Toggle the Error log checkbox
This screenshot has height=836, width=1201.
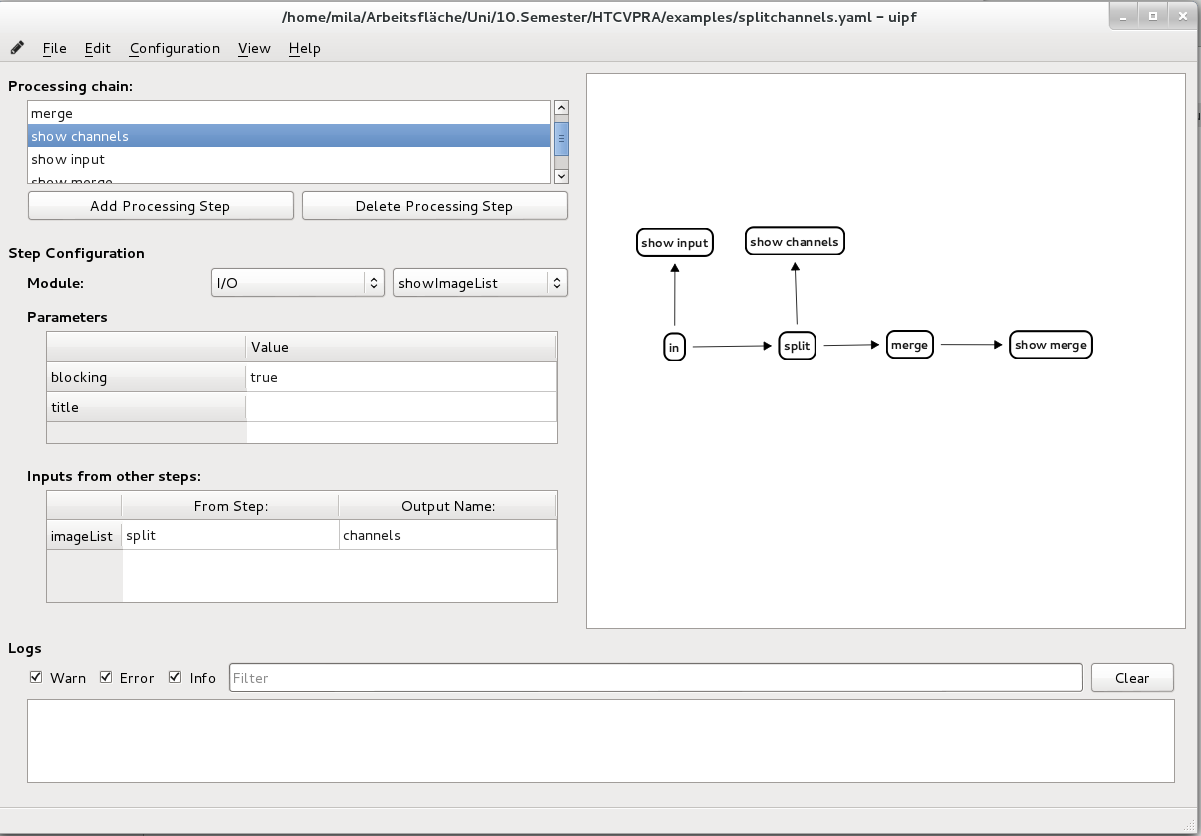pyautogui.click(x=106, y=677)
